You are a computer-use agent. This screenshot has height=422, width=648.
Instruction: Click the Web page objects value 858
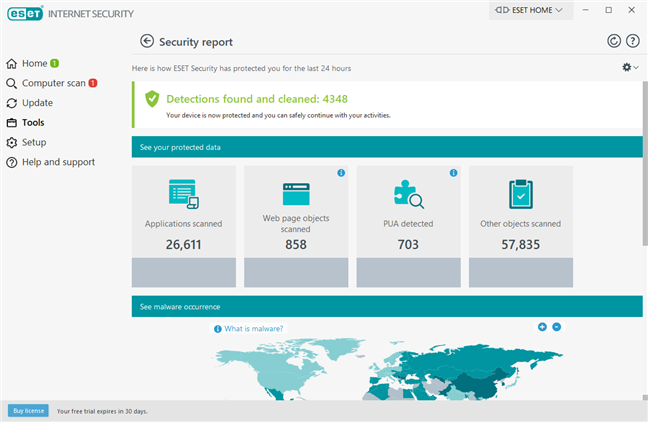click(x=296, y=245)
